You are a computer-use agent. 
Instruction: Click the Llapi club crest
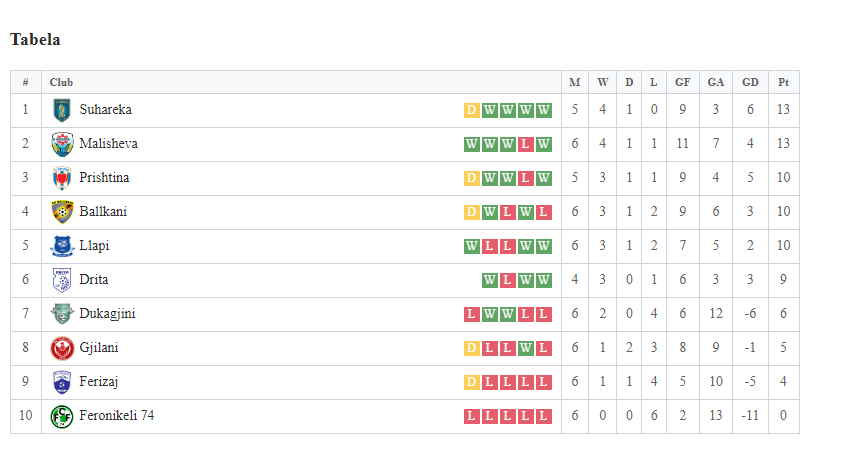[x=62, y=246]
